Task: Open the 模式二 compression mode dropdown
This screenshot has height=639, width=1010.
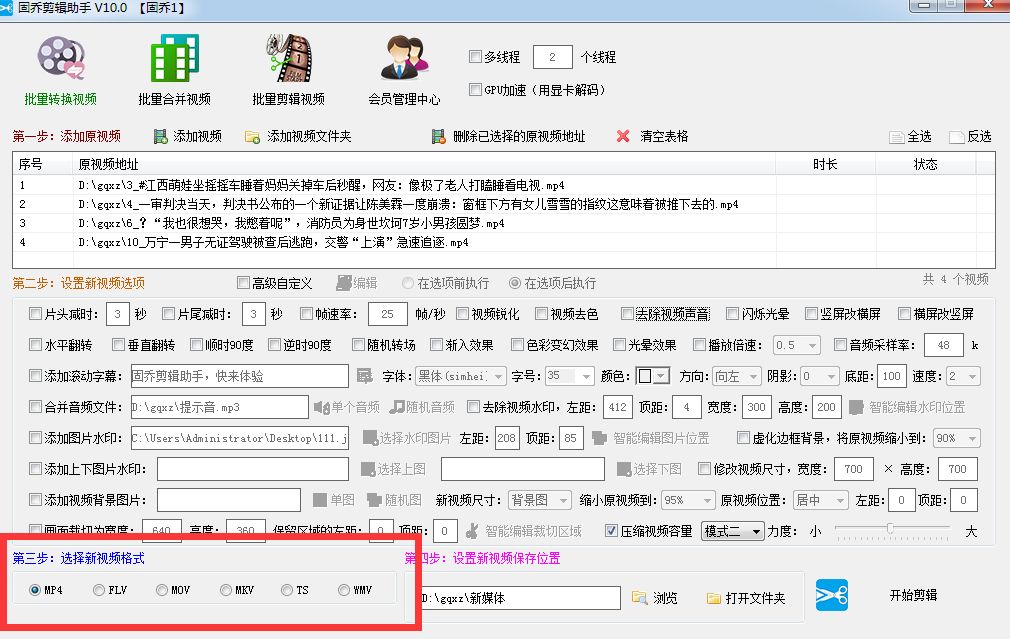Action: pyautogui.click(x=735, y=531)
